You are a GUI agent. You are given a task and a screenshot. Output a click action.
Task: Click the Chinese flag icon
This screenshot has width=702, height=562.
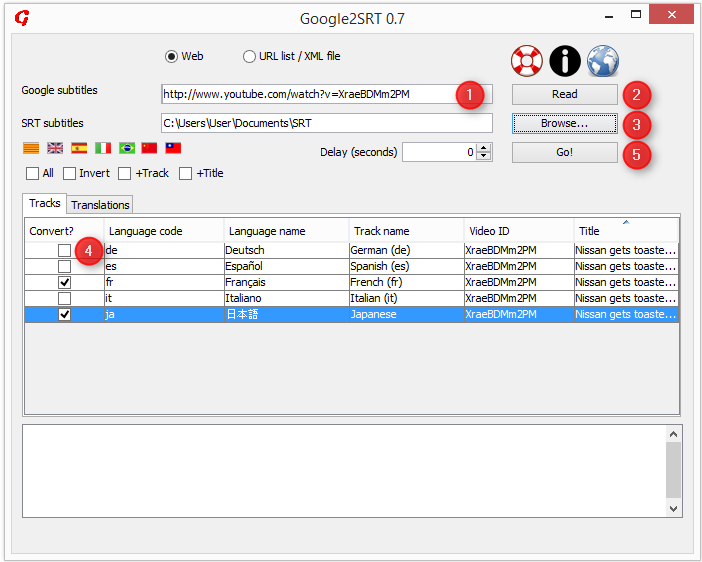(150, 148)
